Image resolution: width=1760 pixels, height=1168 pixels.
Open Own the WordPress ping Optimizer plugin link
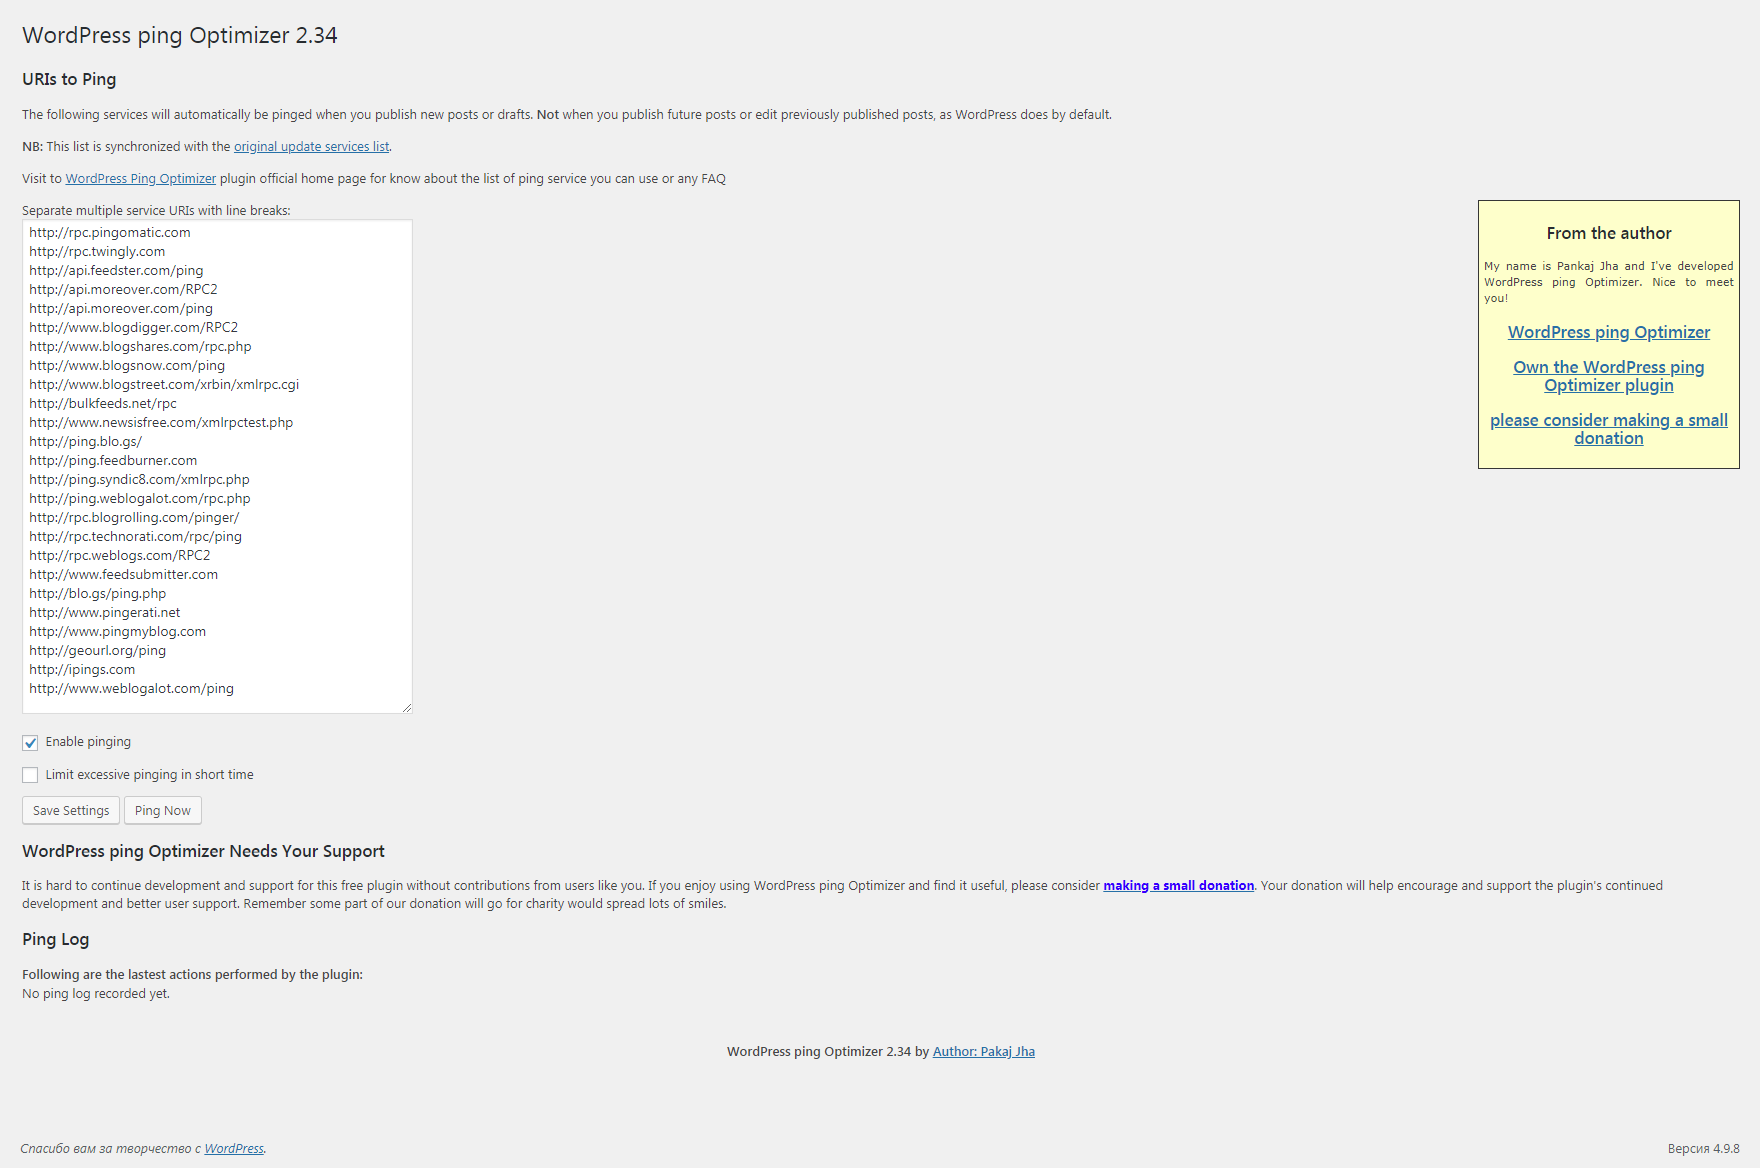(x=1609, y=376)
